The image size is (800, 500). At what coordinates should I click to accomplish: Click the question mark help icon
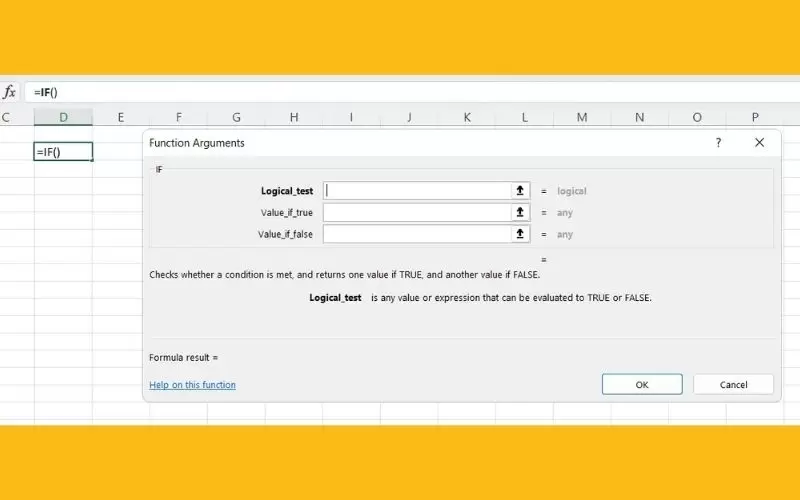click(x=718, y=143)
